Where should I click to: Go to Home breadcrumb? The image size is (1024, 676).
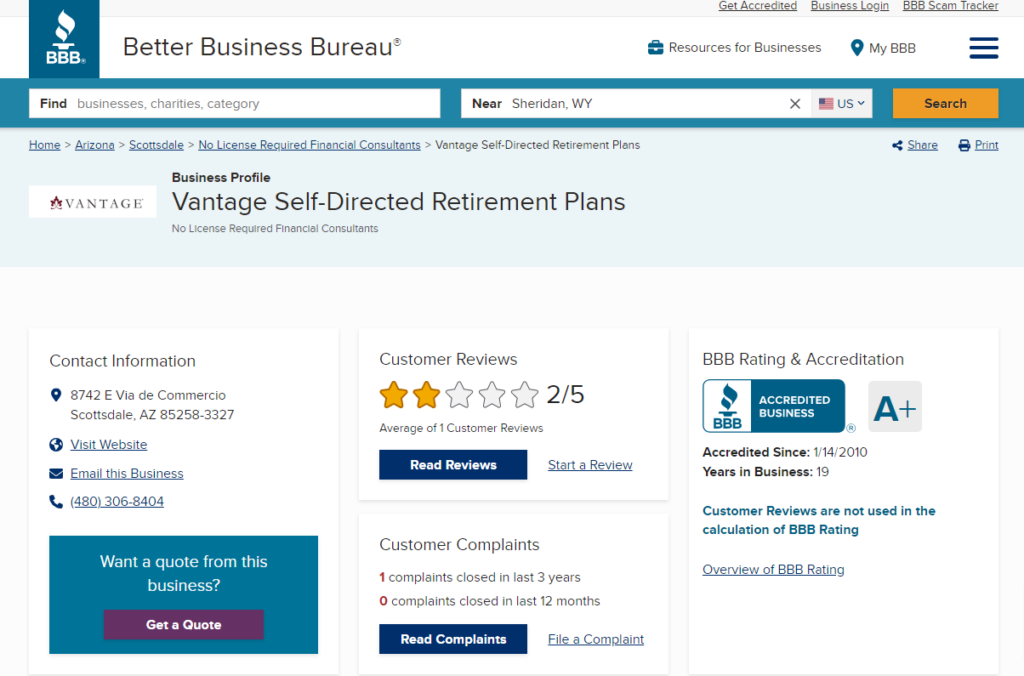(44, 145)
